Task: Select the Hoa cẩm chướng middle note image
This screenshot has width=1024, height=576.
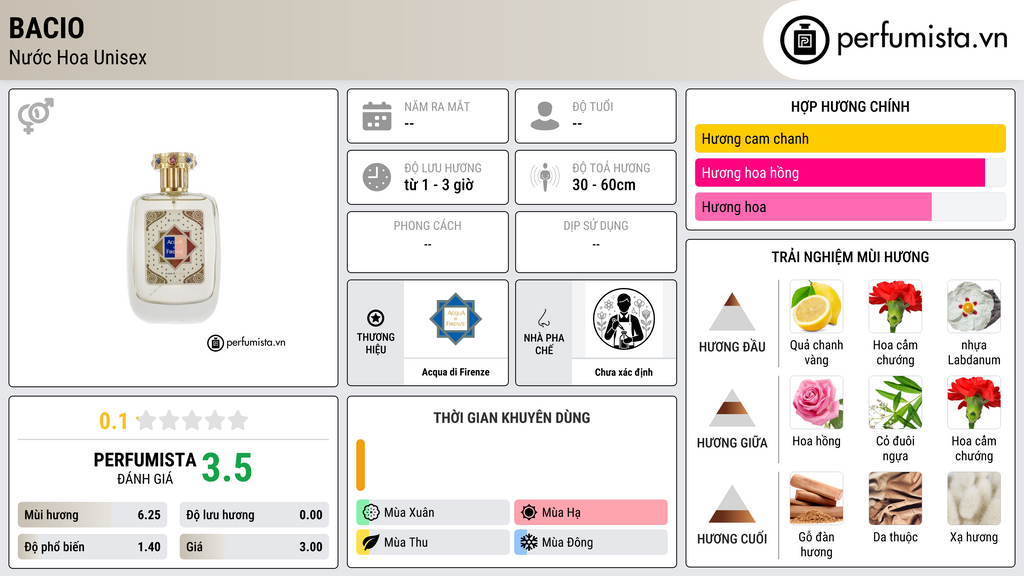Action: pos(974,402)
